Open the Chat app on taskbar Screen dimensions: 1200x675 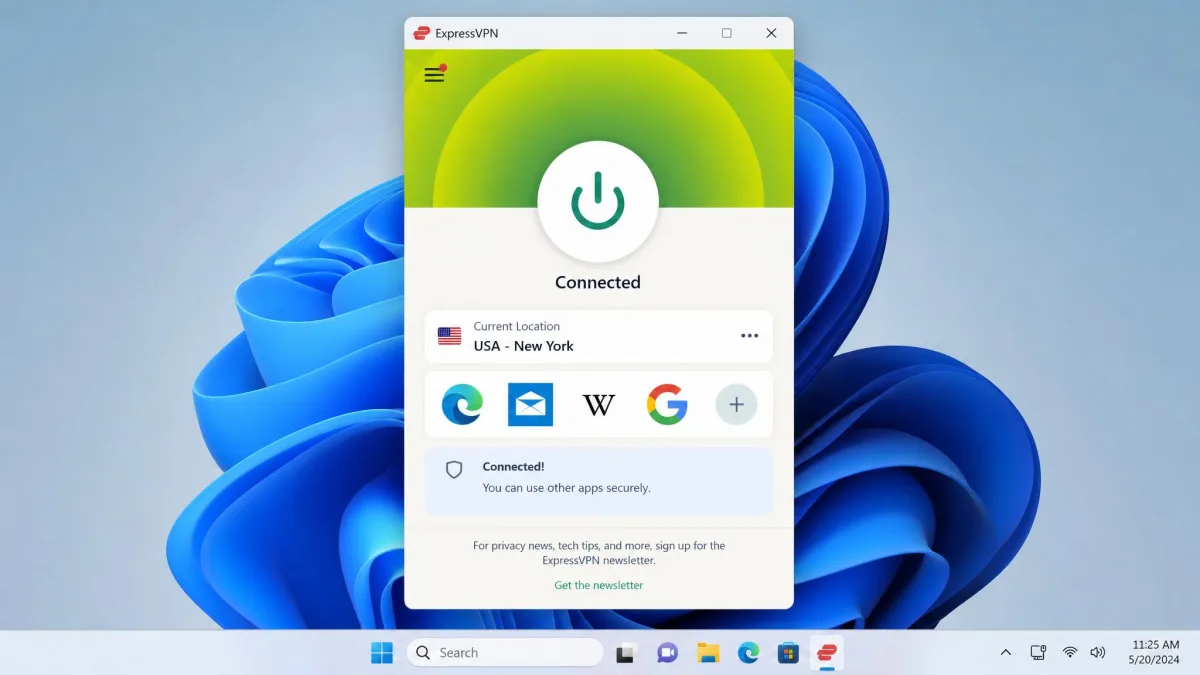[667, 653]
